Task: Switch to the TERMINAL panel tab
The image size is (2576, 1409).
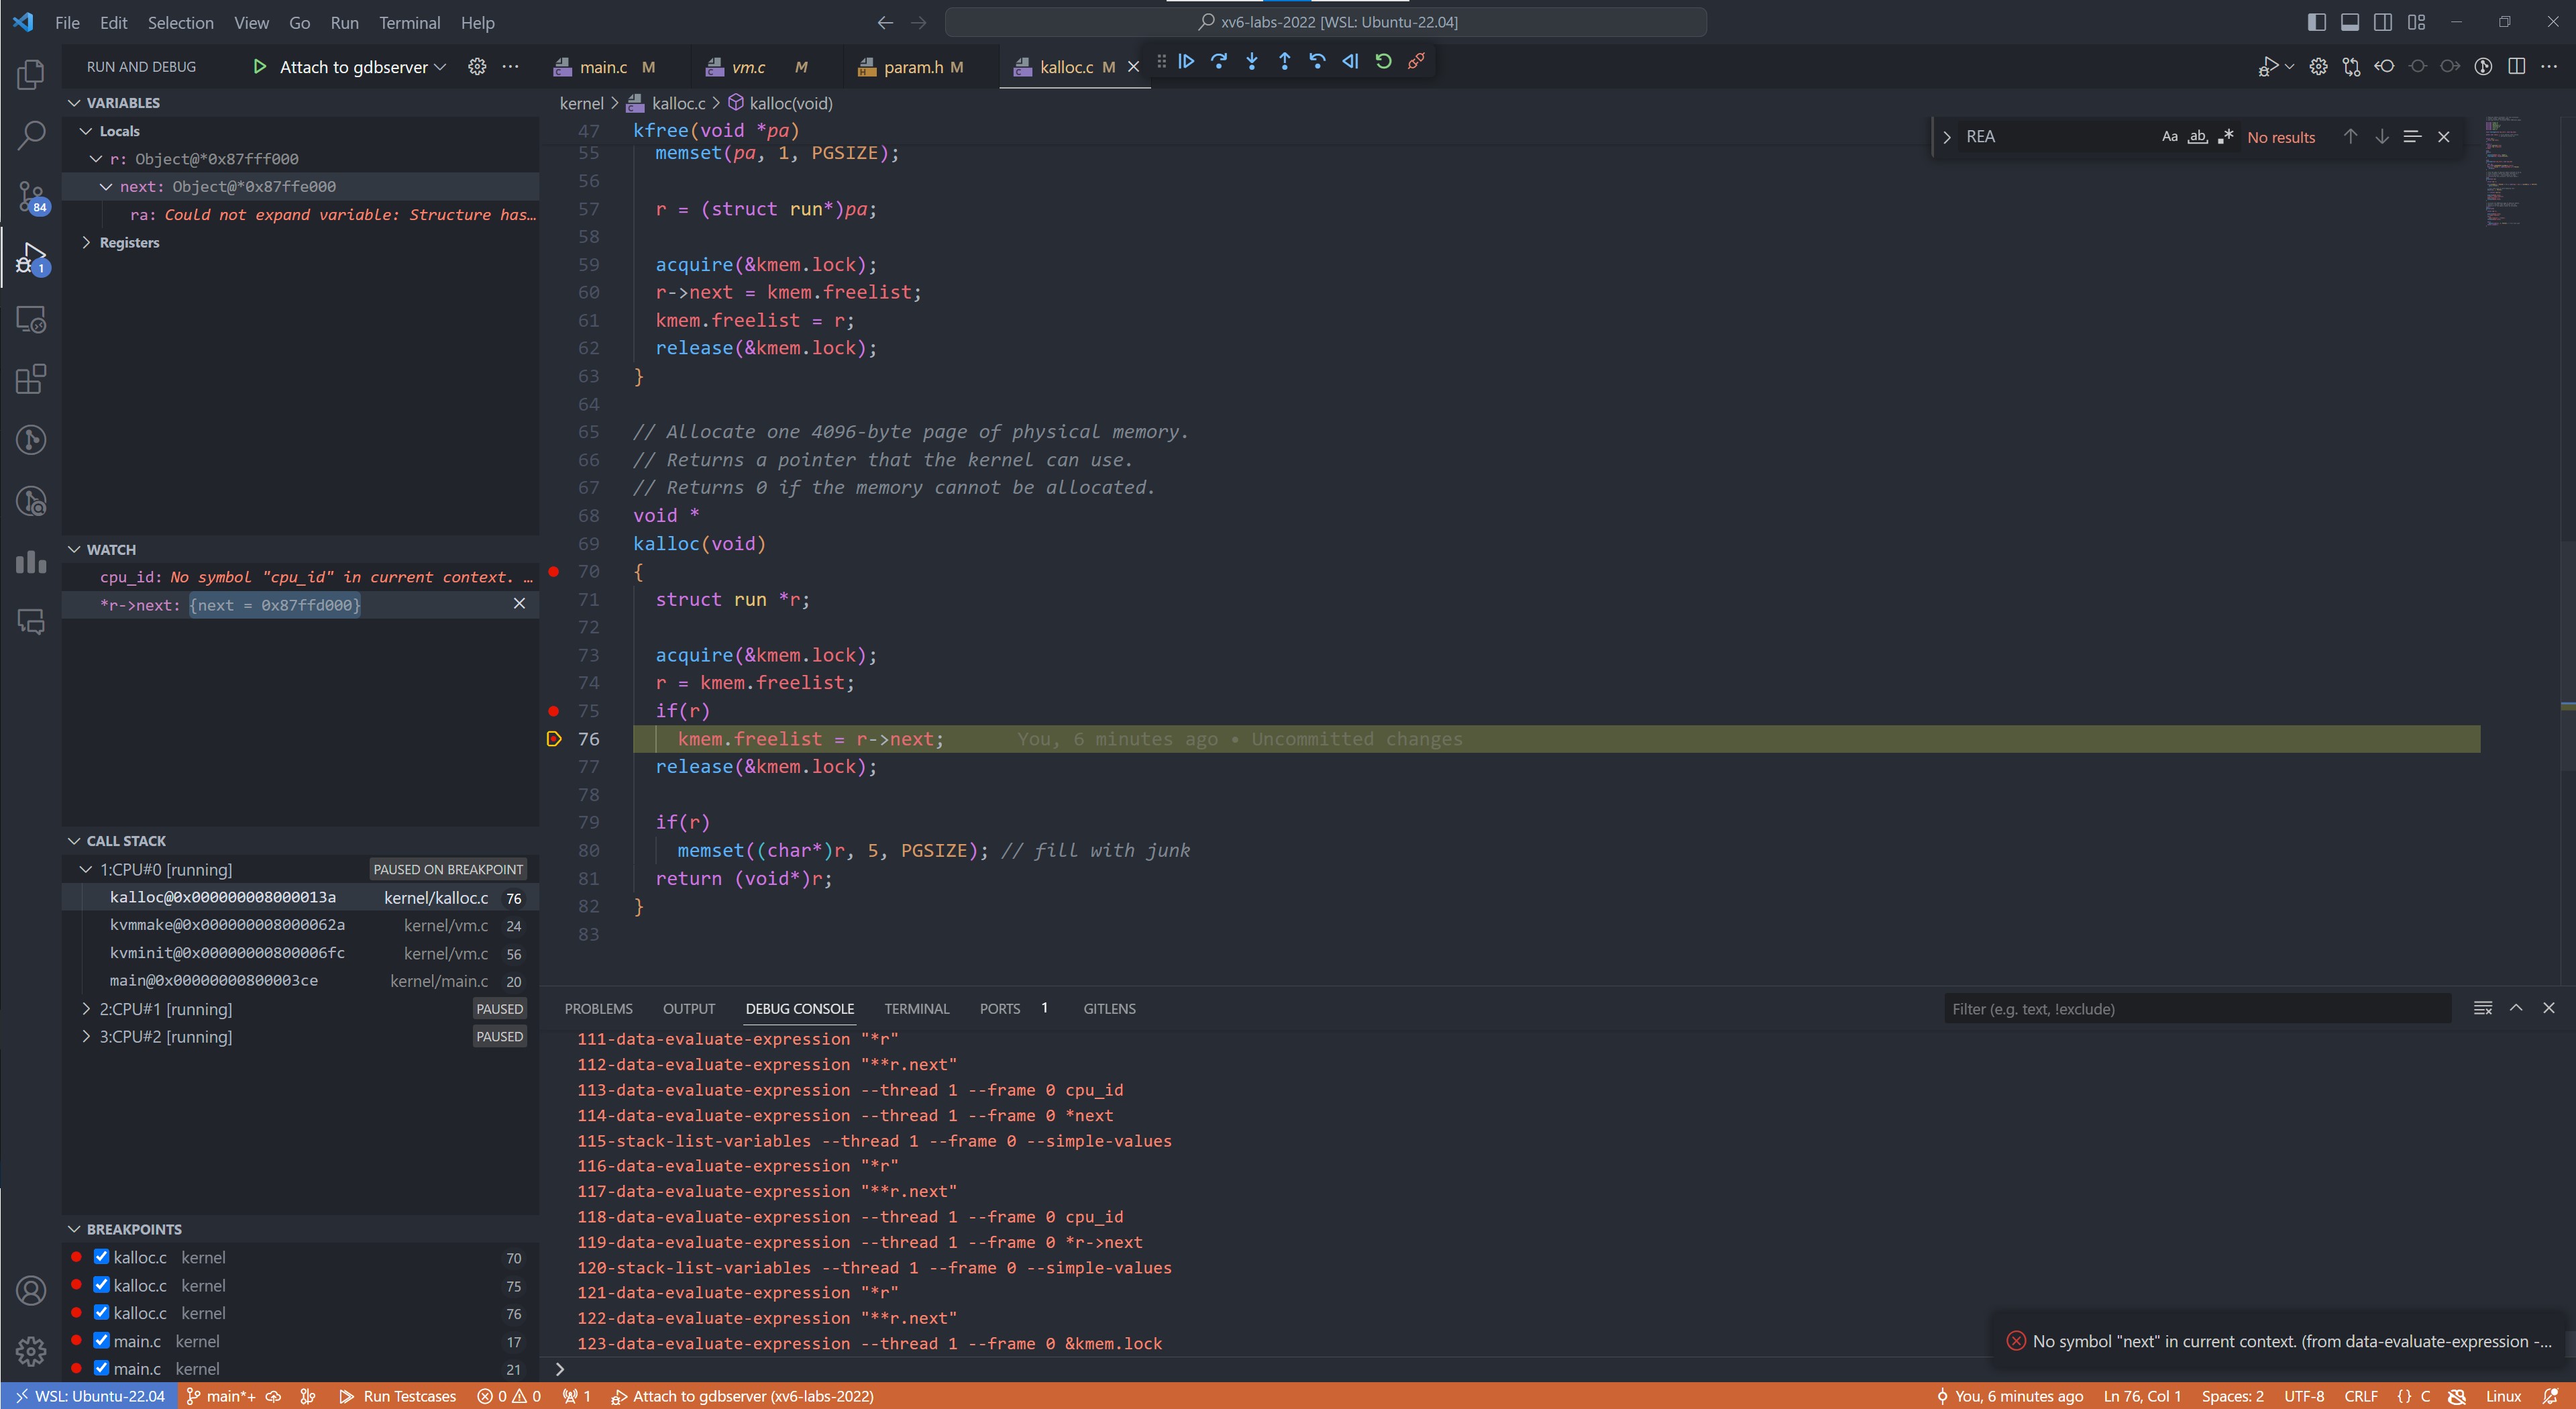Action: pyautogui.click(x=916, y=1008)
